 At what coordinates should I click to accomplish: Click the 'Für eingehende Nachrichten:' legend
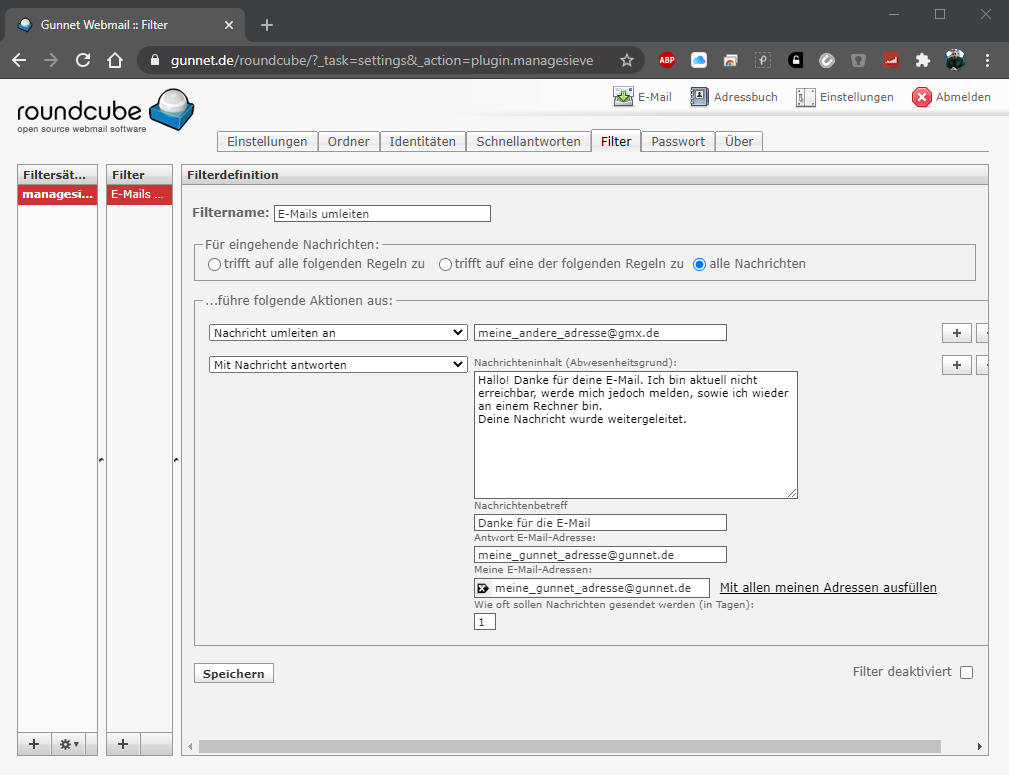tap(292, 245)
